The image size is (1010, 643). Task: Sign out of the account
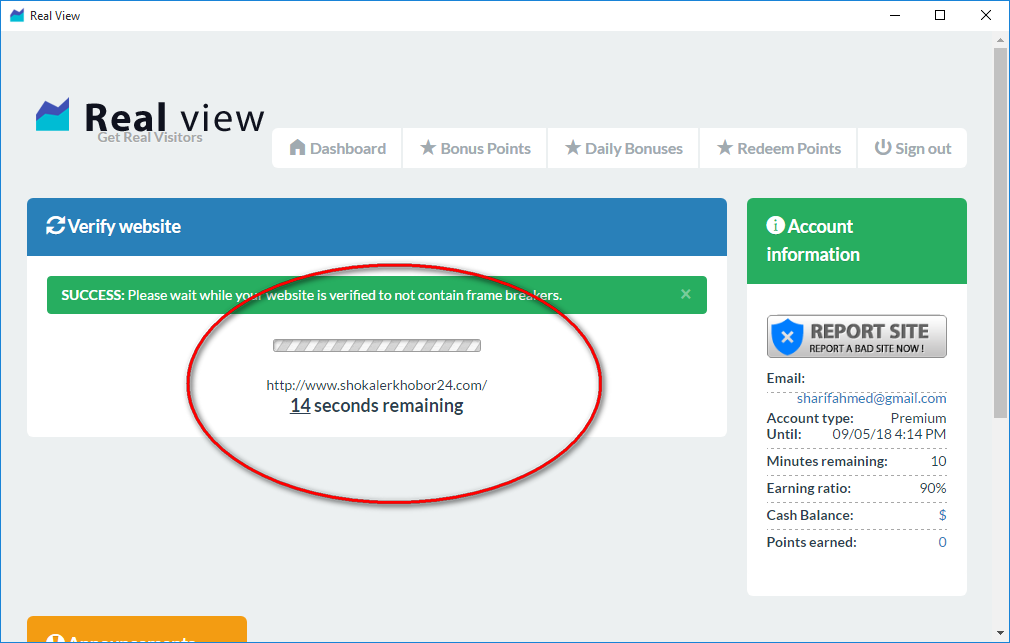pyautogui.click(x=912, y=148)
